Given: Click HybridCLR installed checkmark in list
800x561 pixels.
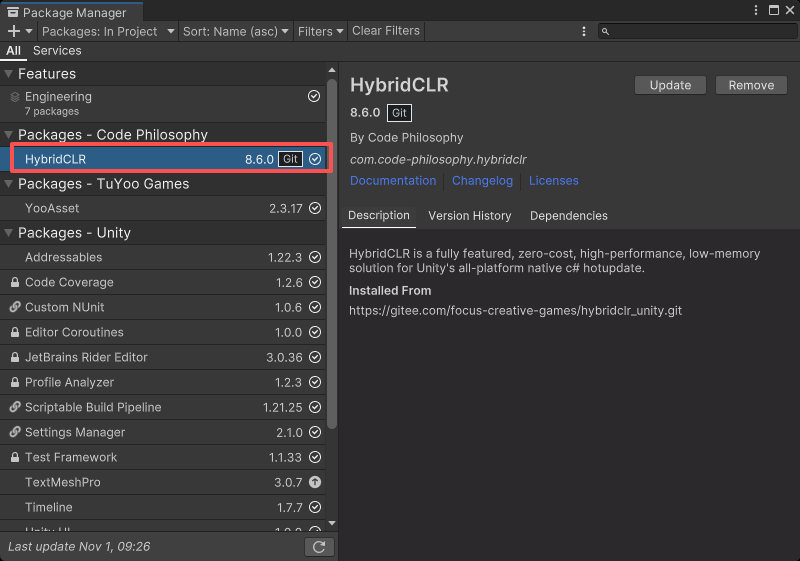Looking at the screenshot, I should (x=315, y=159).
